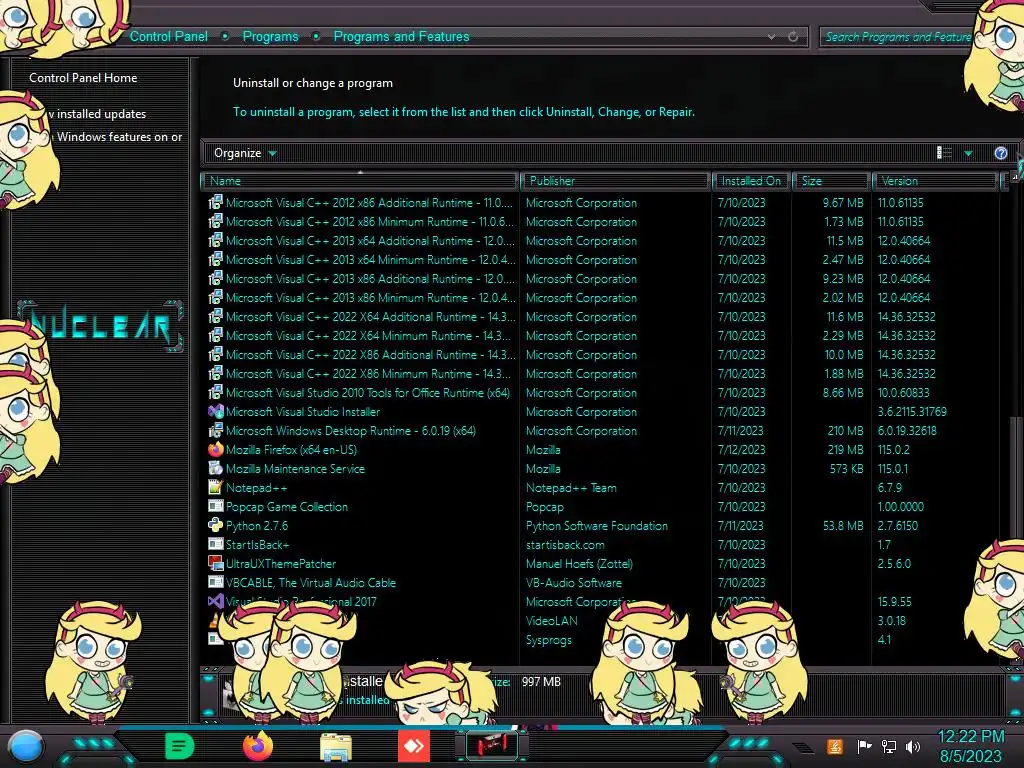Screen dimensions: 1024x768
Task: Select Microsoft Visual C++ 2013 x86 Minimum Runtime
Action: tap(601, 297)
